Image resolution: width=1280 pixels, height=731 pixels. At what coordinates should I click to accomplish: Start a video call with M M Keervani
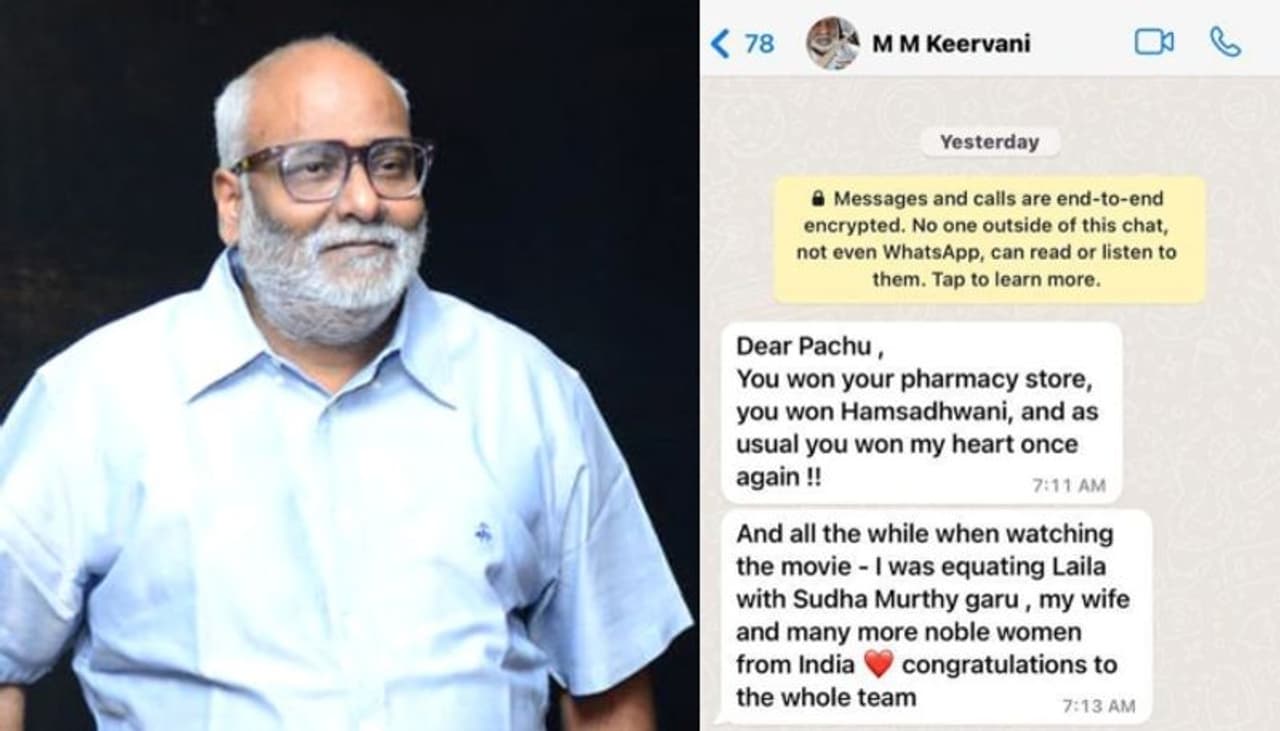1154,42
